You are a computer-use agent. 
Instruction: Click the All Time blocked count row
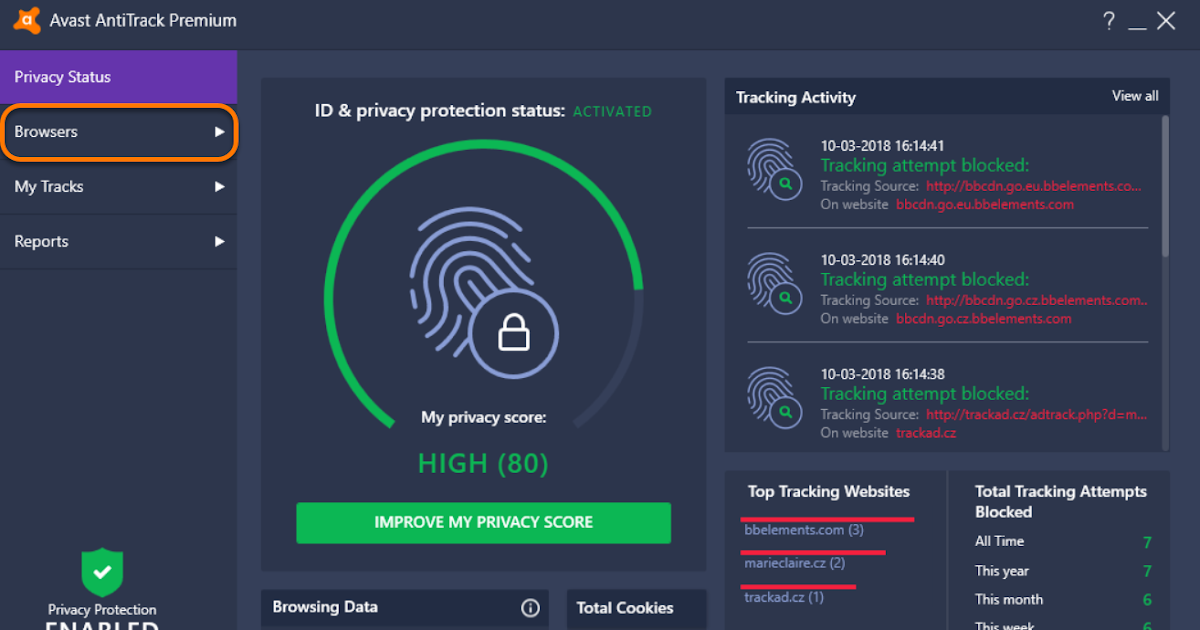click(1063, 542)
